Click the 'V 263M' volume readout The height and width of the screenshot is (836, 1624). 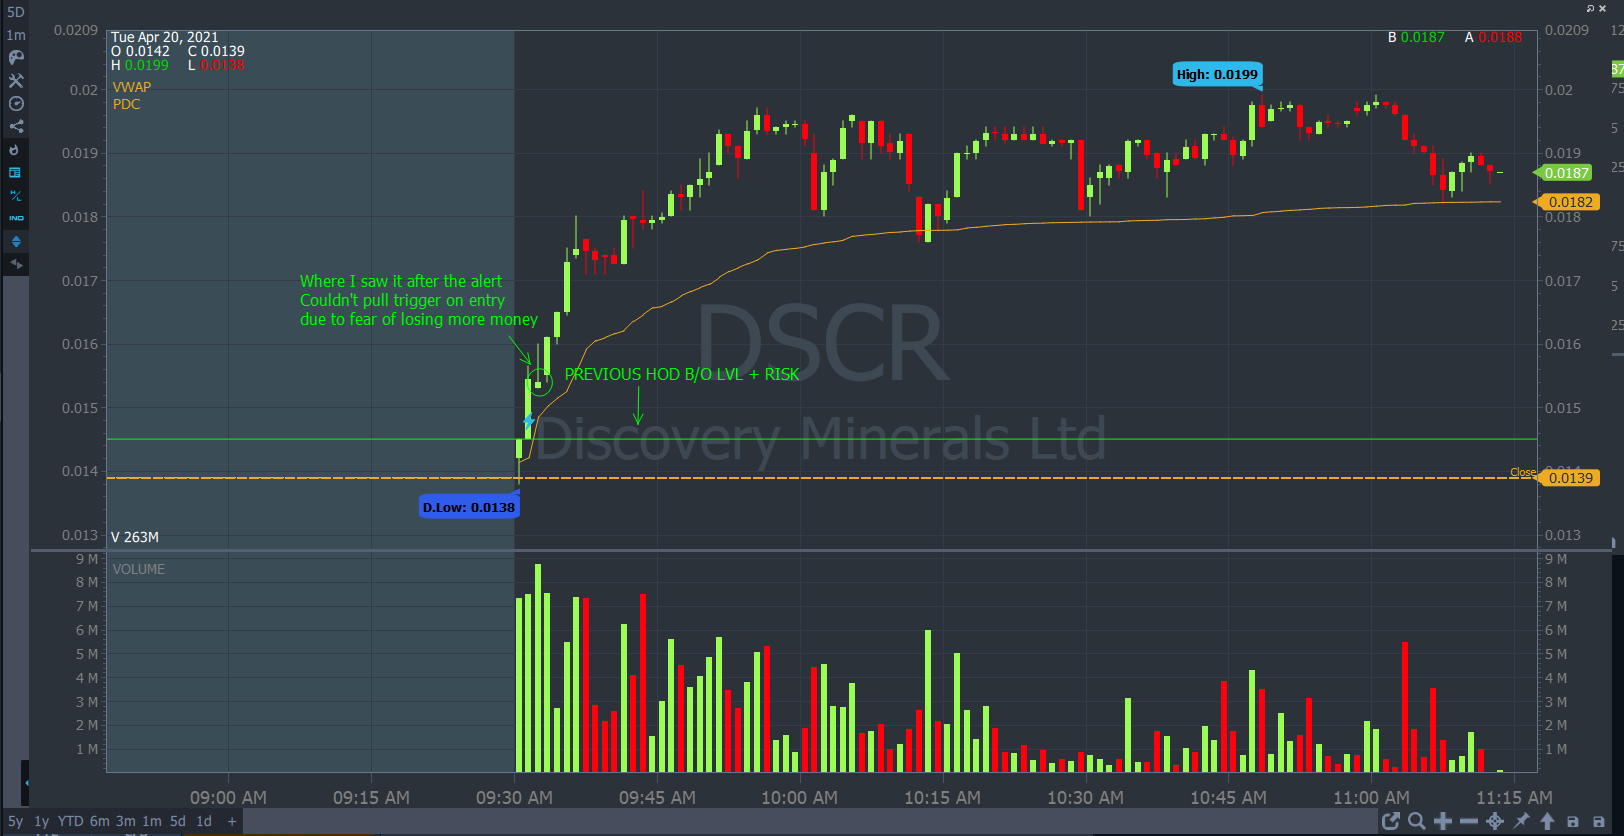pos(135,537)
